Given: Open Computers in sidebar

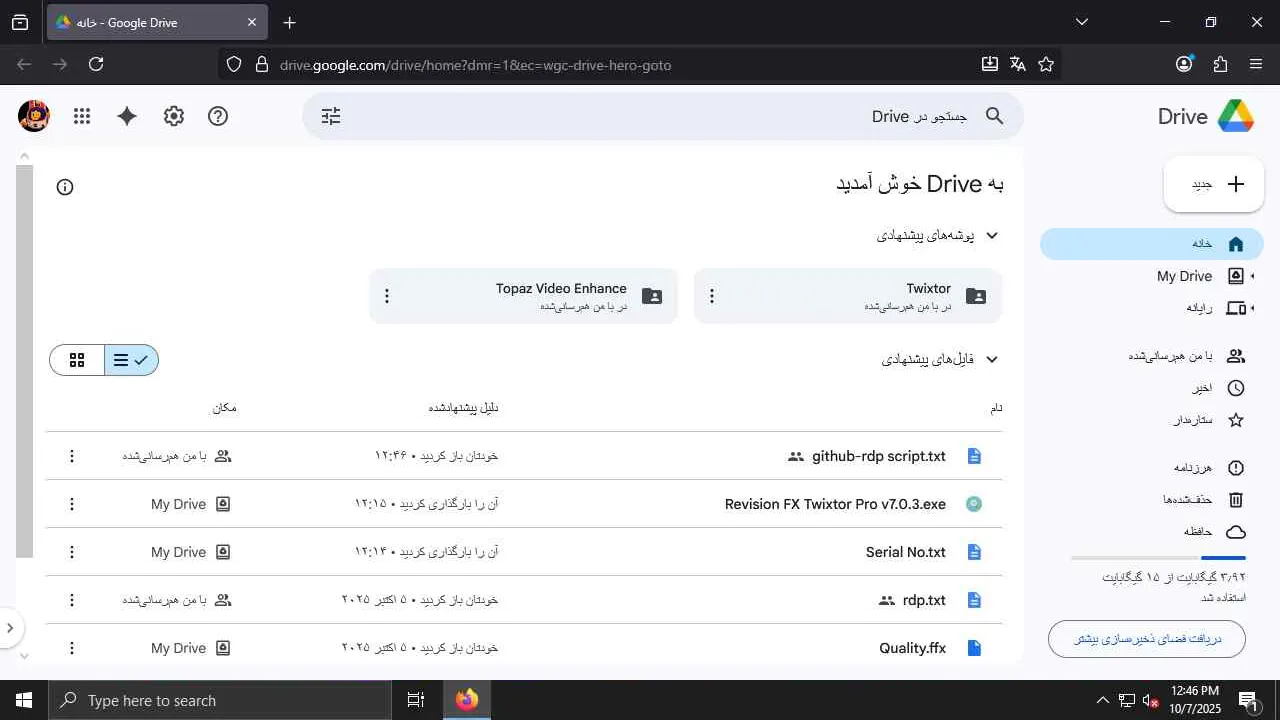Looking at the screenshot, I should click(1152, 308).
